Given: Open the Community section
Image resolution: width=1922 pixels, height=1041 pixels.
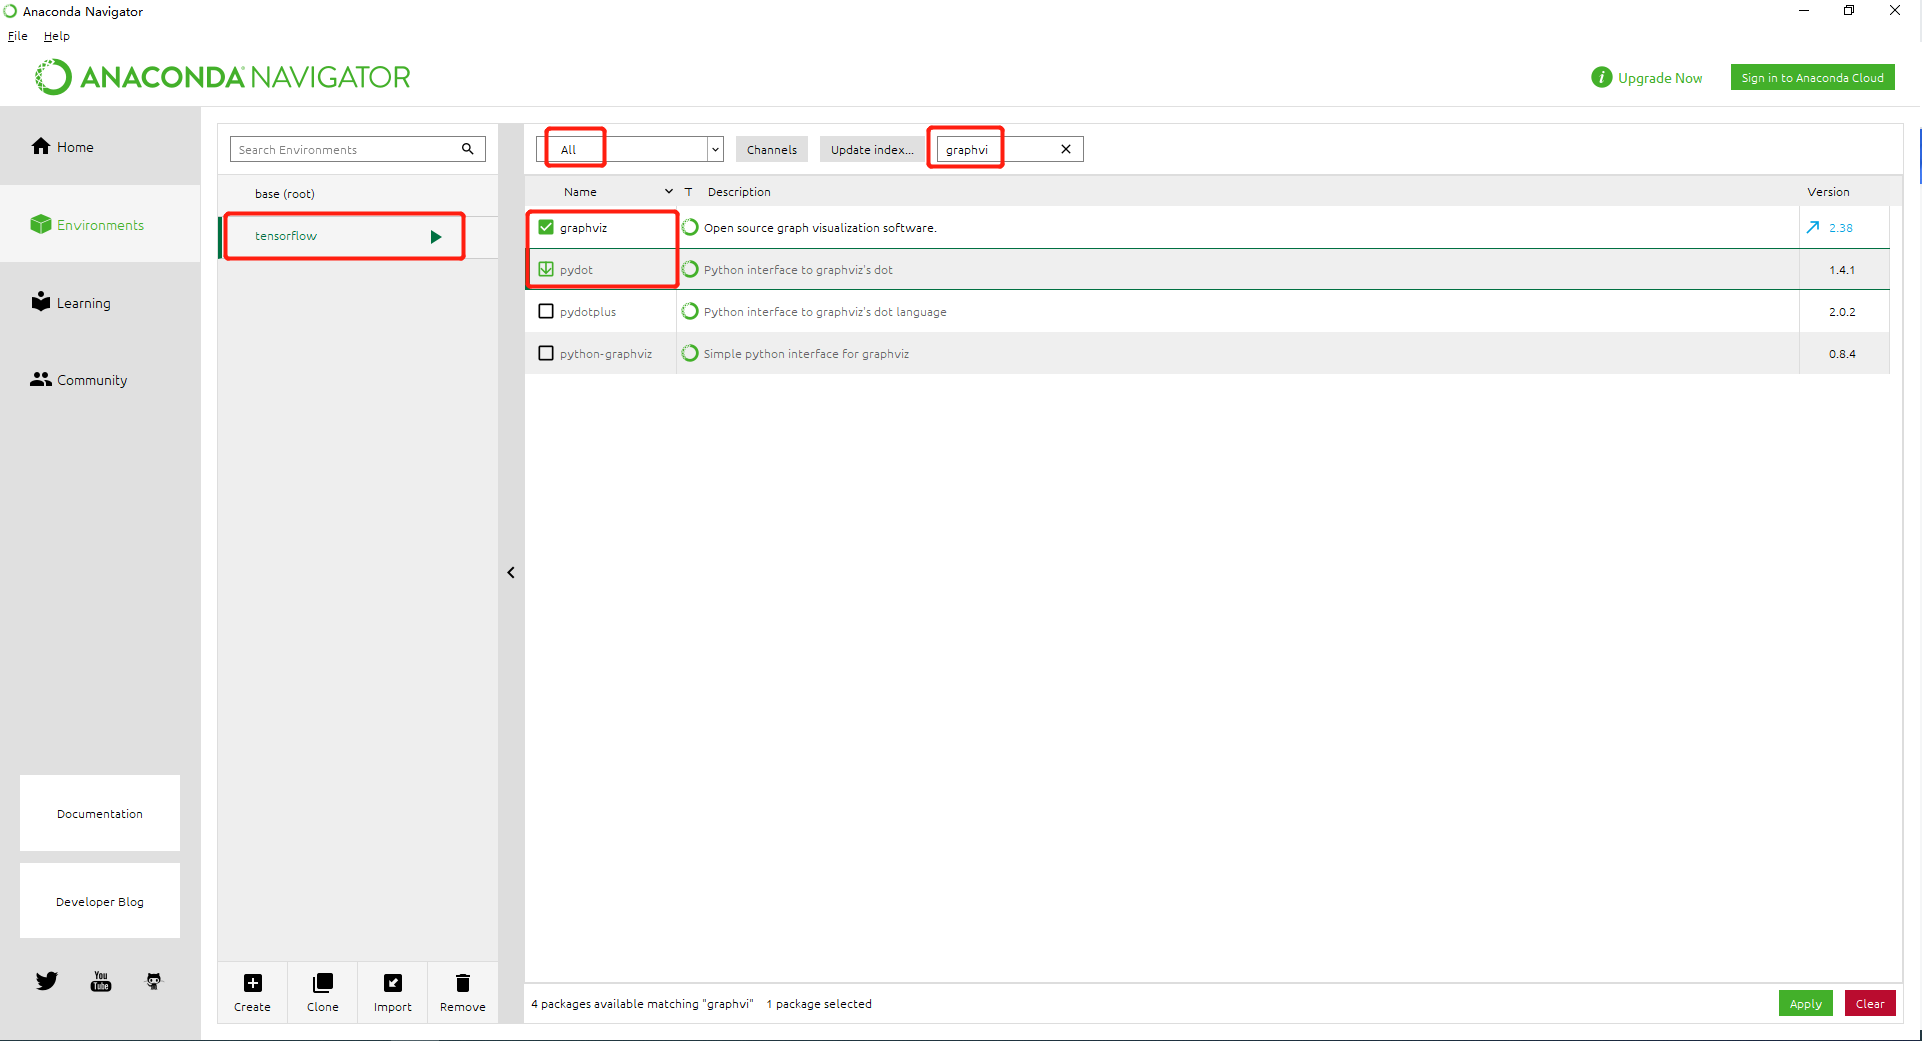Looking at the screenshot, I should (x=100, y=379).
